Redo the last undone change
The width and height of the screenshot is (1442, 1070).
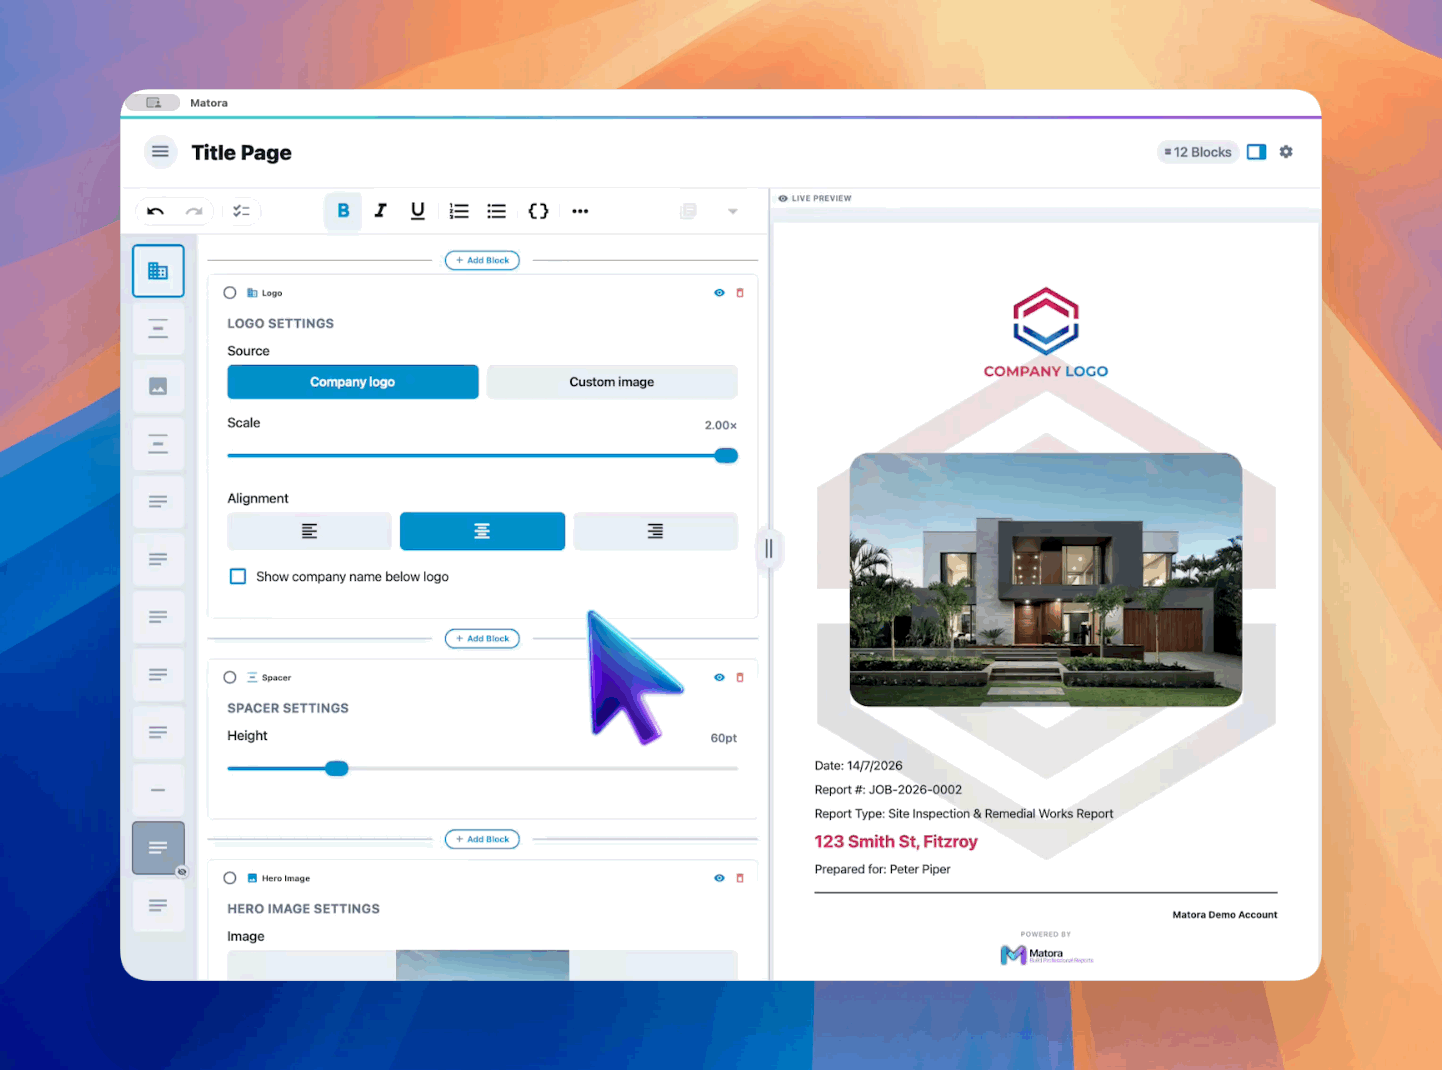(194, 211)
